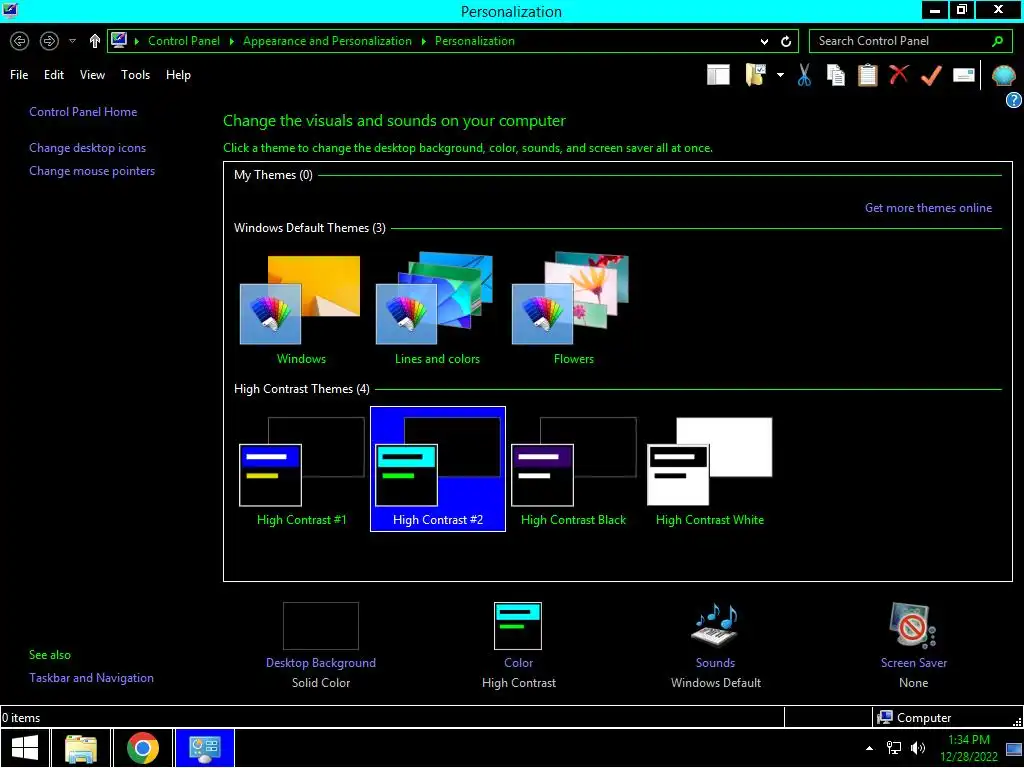The width and height of the screenshot is (1024, 768).
Task: Open Help with the question mark icon
Action: click(x=1014, y=100)
